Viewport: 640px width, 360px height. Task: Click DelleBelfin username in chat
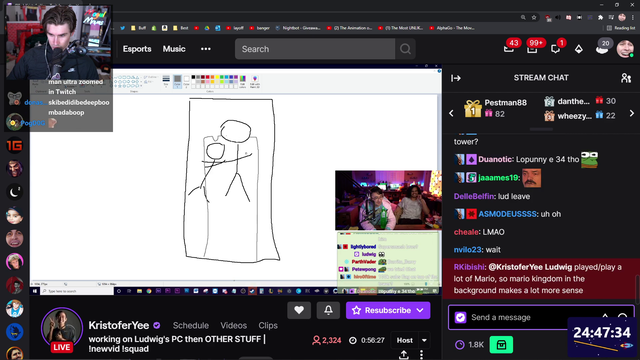(473, 196)
